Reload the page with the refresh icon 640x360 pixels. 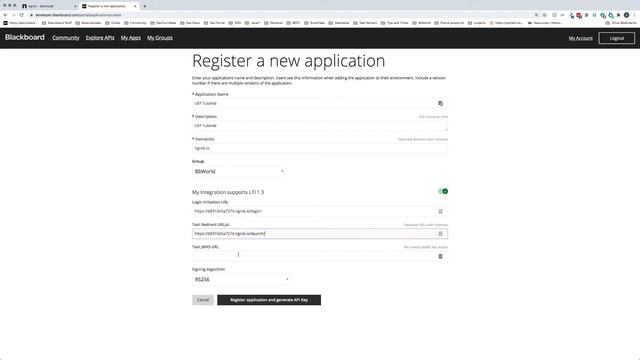pyautogui.click(x=22, y=15)
